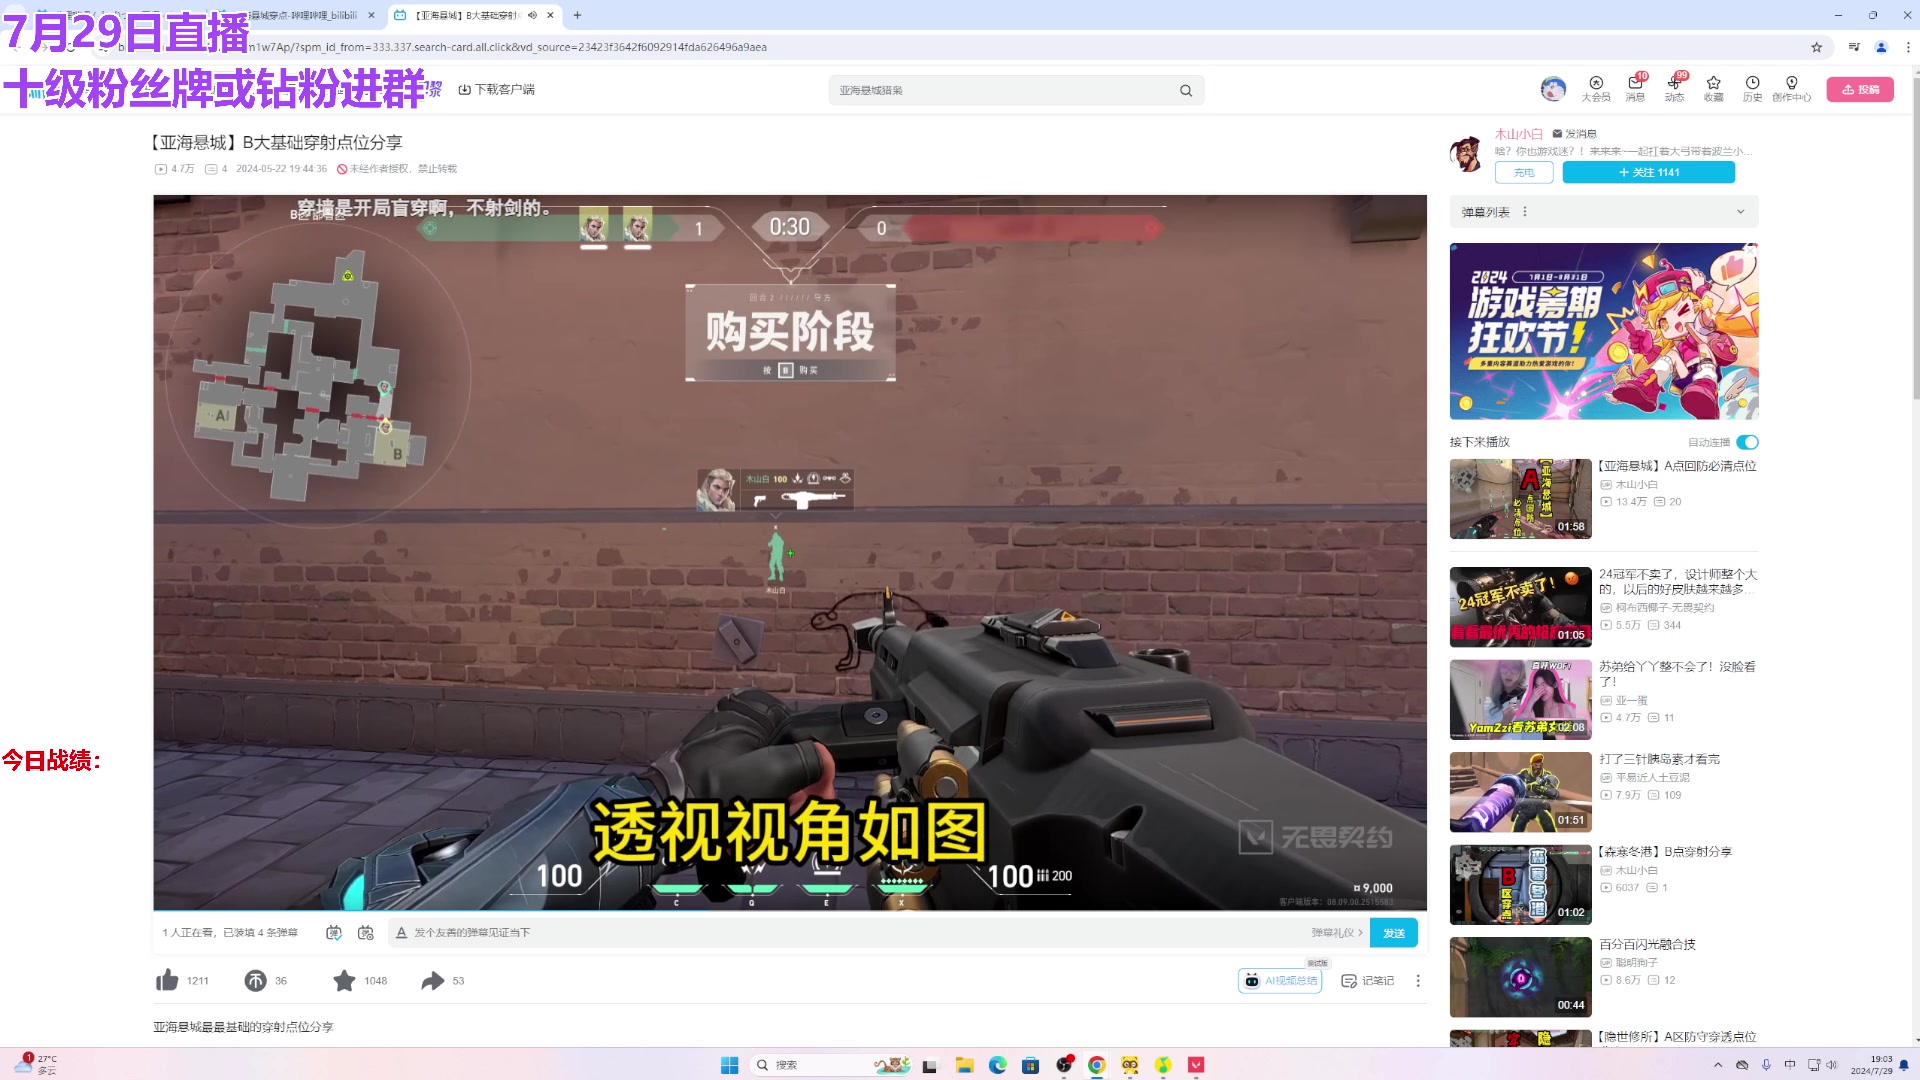1920x1080 pixels.
Task: Click the page vertical scrollbar
Action: 1914,240
